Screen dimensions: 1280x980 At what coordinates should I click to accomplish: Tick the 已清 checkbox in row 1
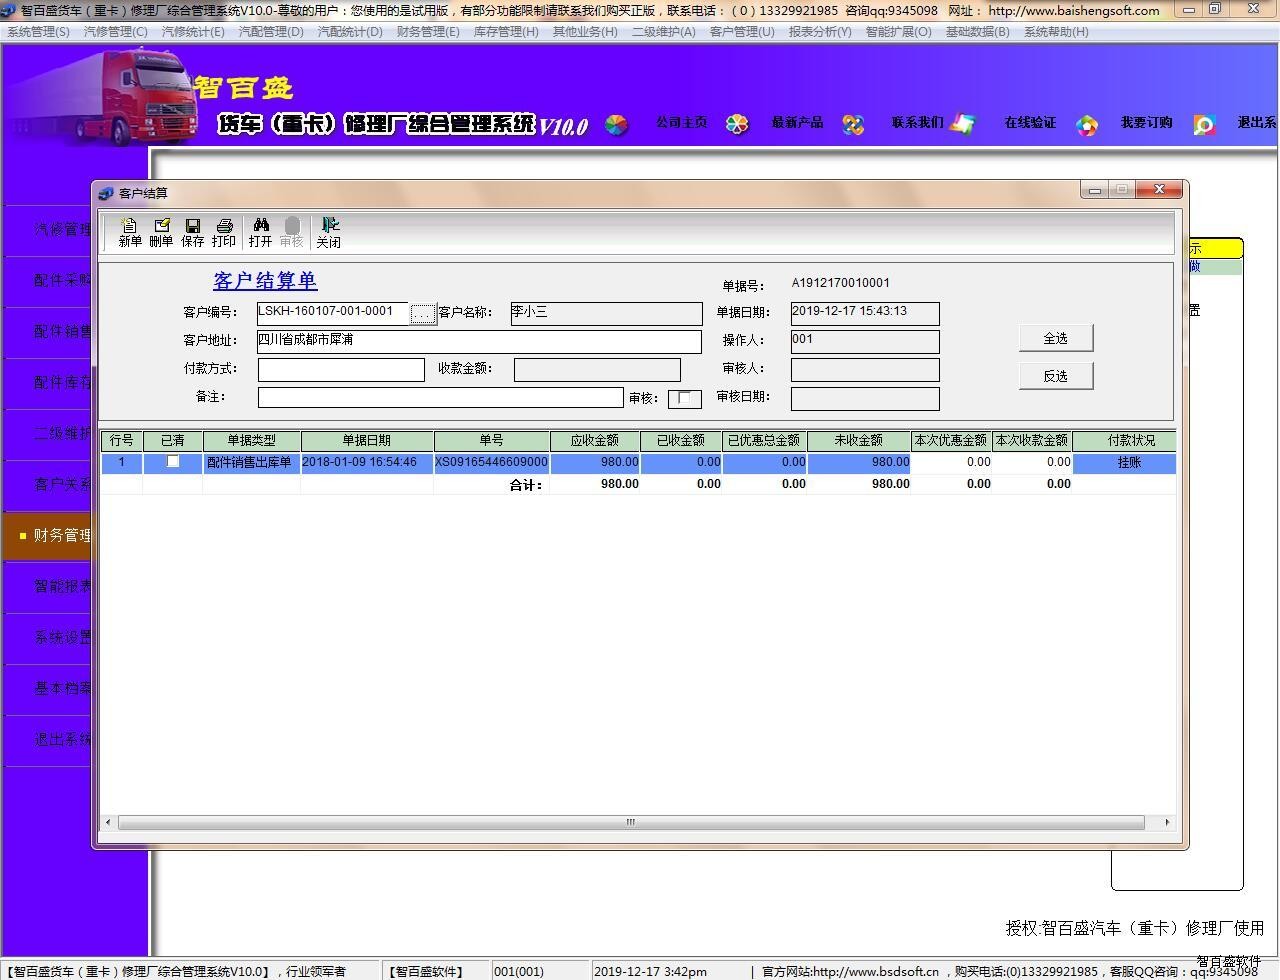pos(173,462)
